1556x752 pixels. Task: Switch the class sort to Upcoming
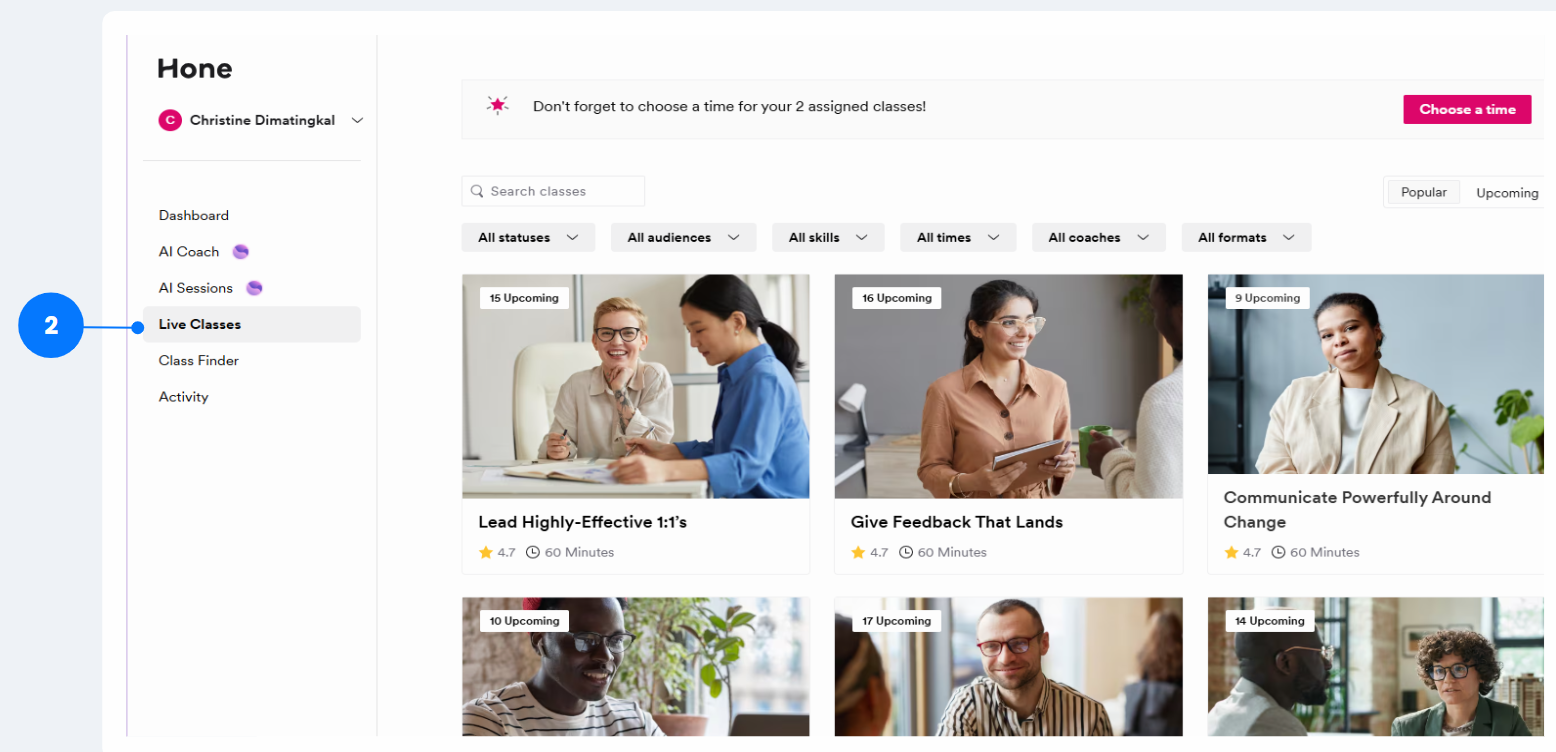tap(1507, 193)
